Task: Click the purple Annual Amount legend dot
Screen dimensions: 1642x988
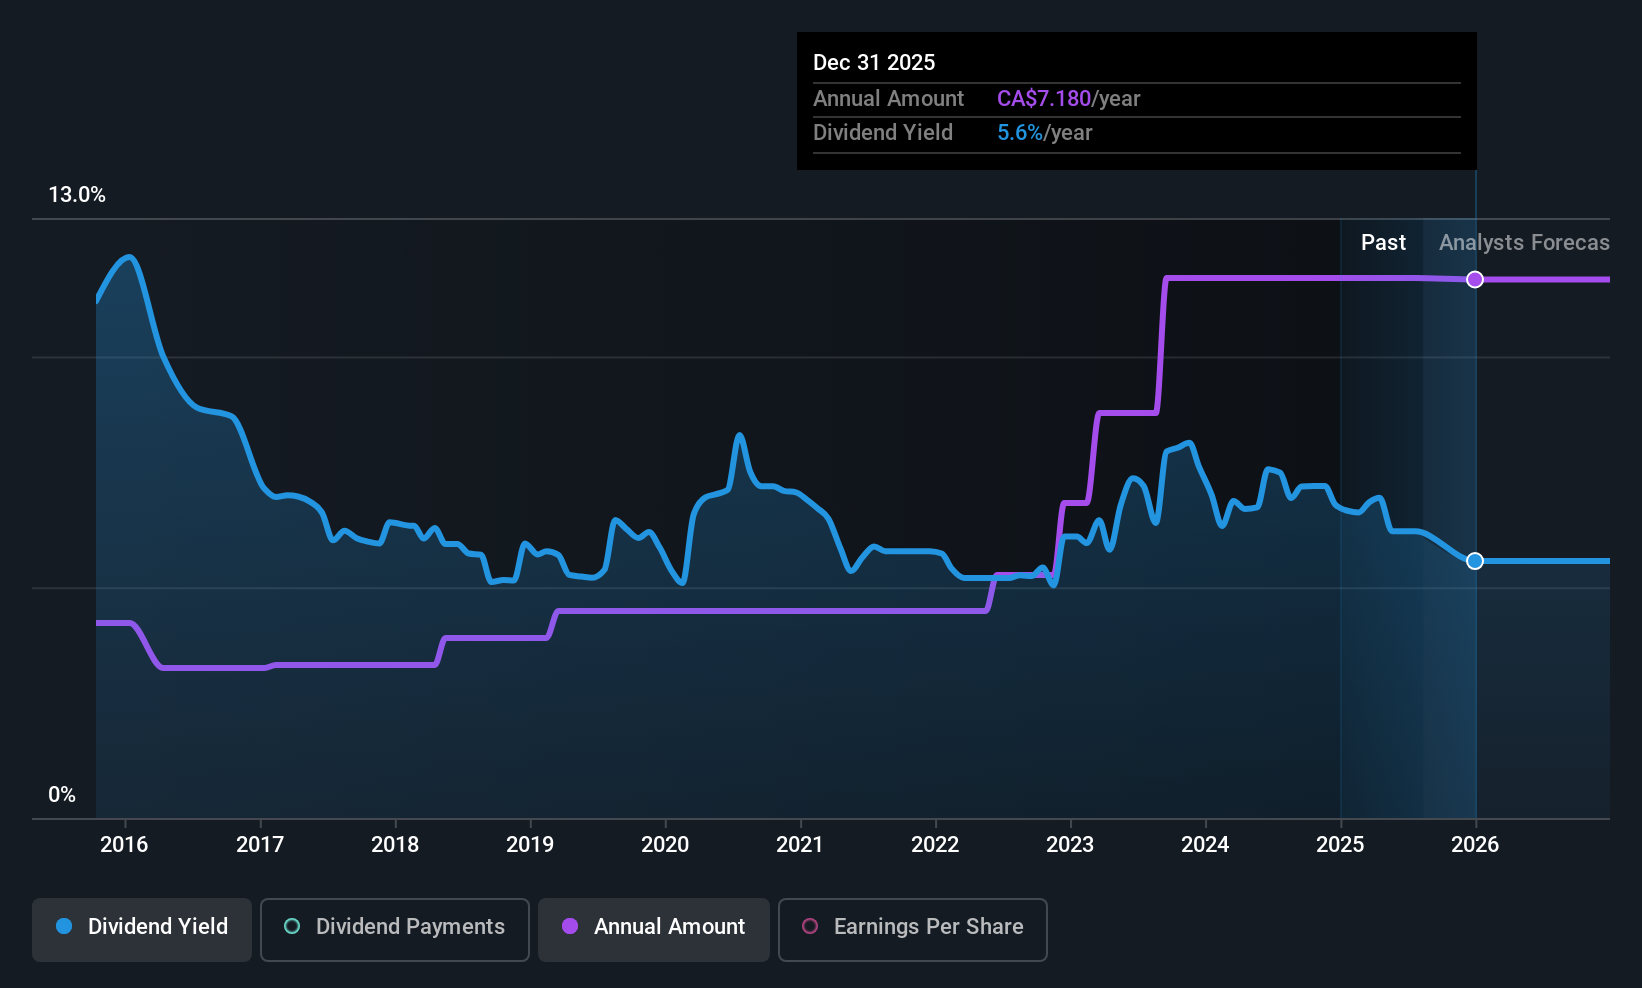Action: [570, 927]
